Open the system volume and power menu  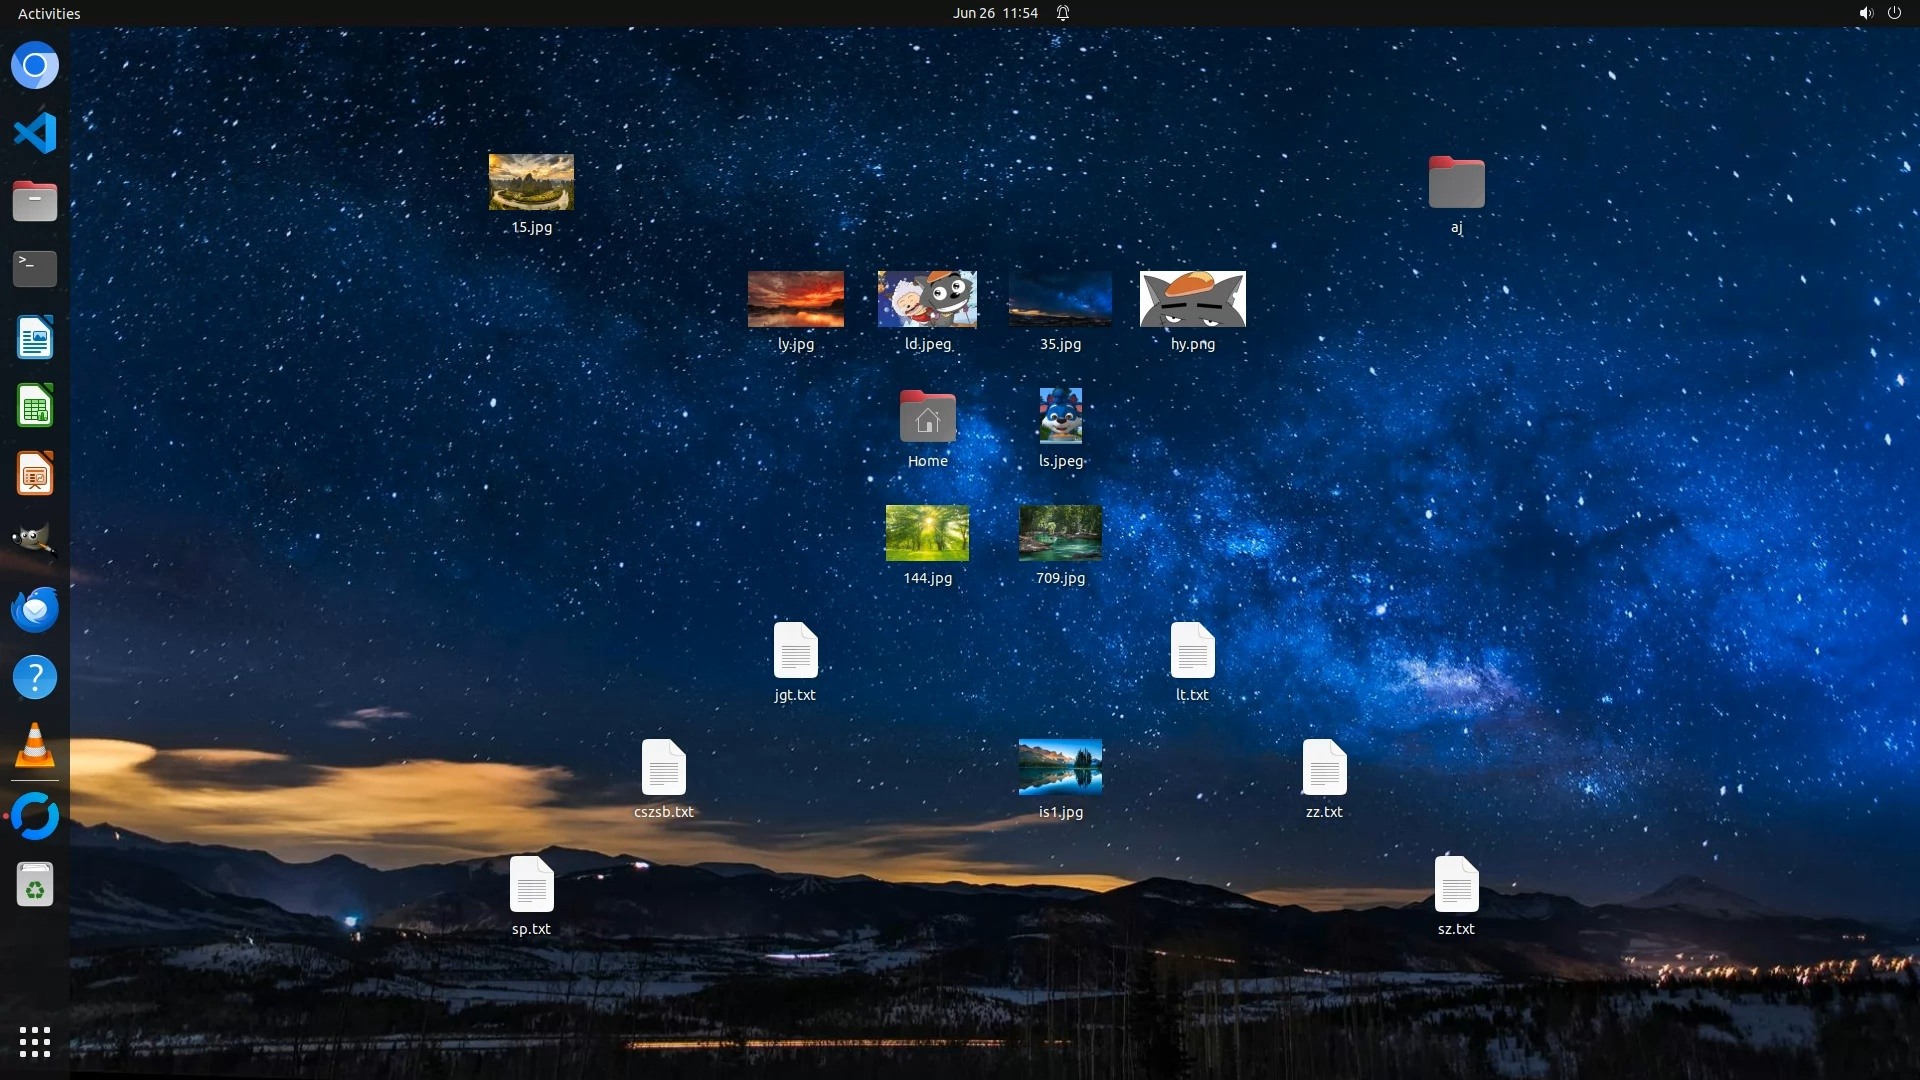(1879, 13)
